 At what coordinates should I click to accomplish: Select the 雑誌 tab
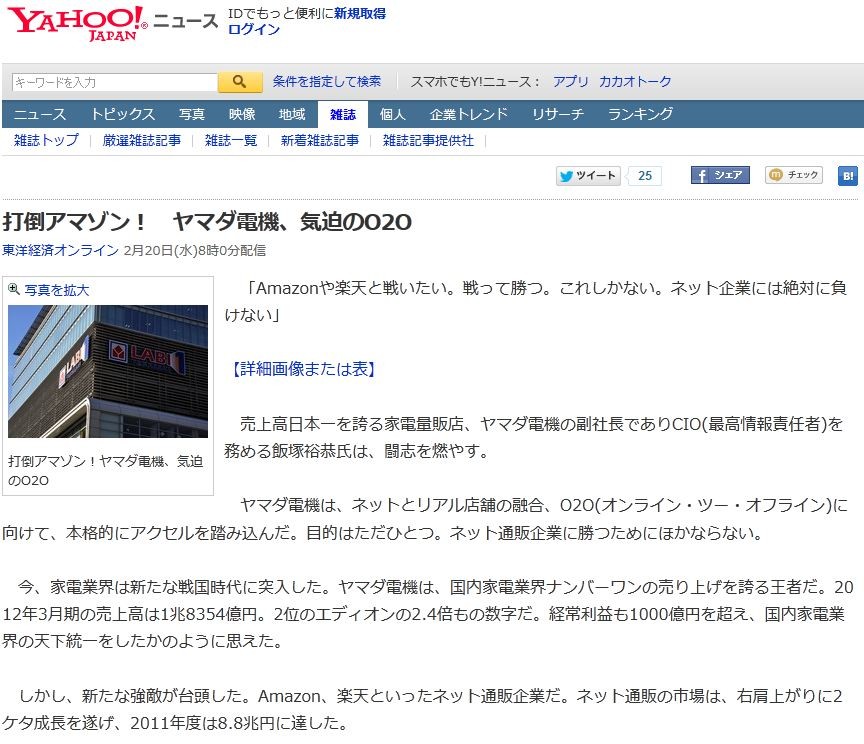[343, 114]
